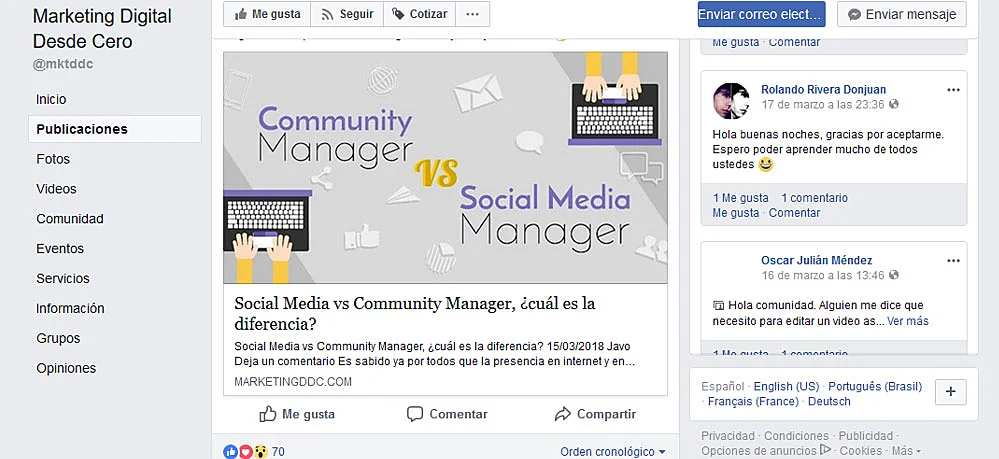
Task: Click the Compartir share arrow under post
Action: [595, 414]
